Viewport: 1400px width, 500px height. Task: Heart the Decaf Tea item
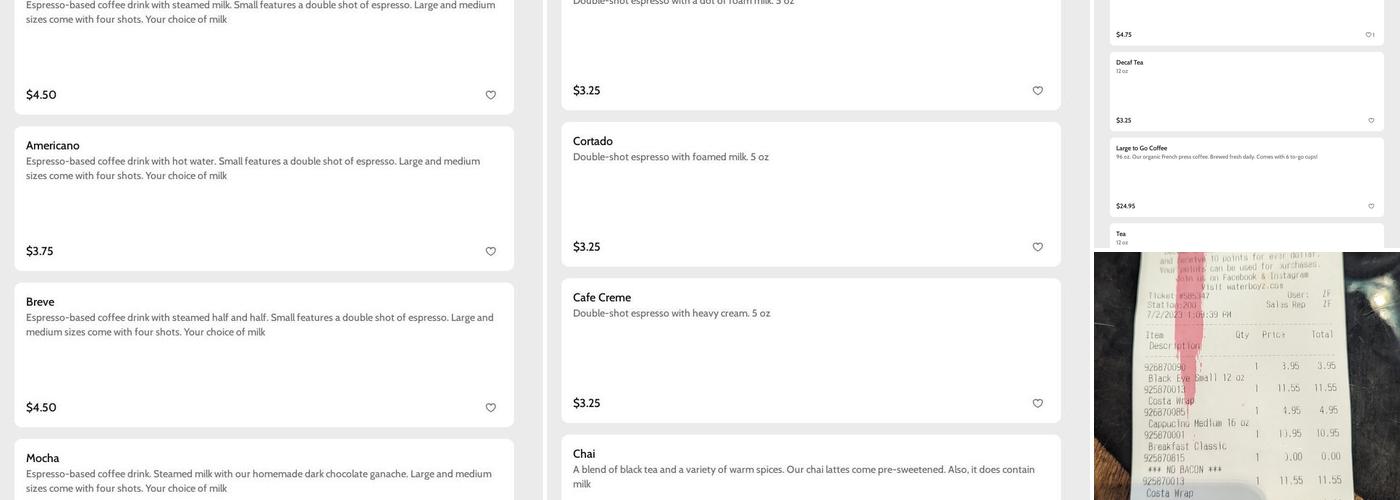[x=1371, y=120]
